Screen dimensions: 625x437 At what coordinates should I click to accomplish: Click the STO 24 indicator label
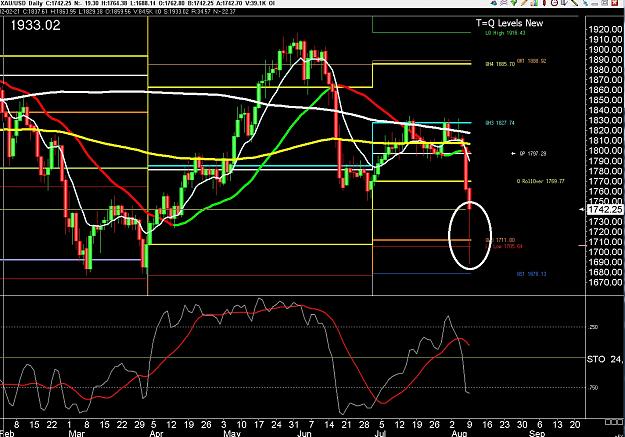click(x=605, y=359)
